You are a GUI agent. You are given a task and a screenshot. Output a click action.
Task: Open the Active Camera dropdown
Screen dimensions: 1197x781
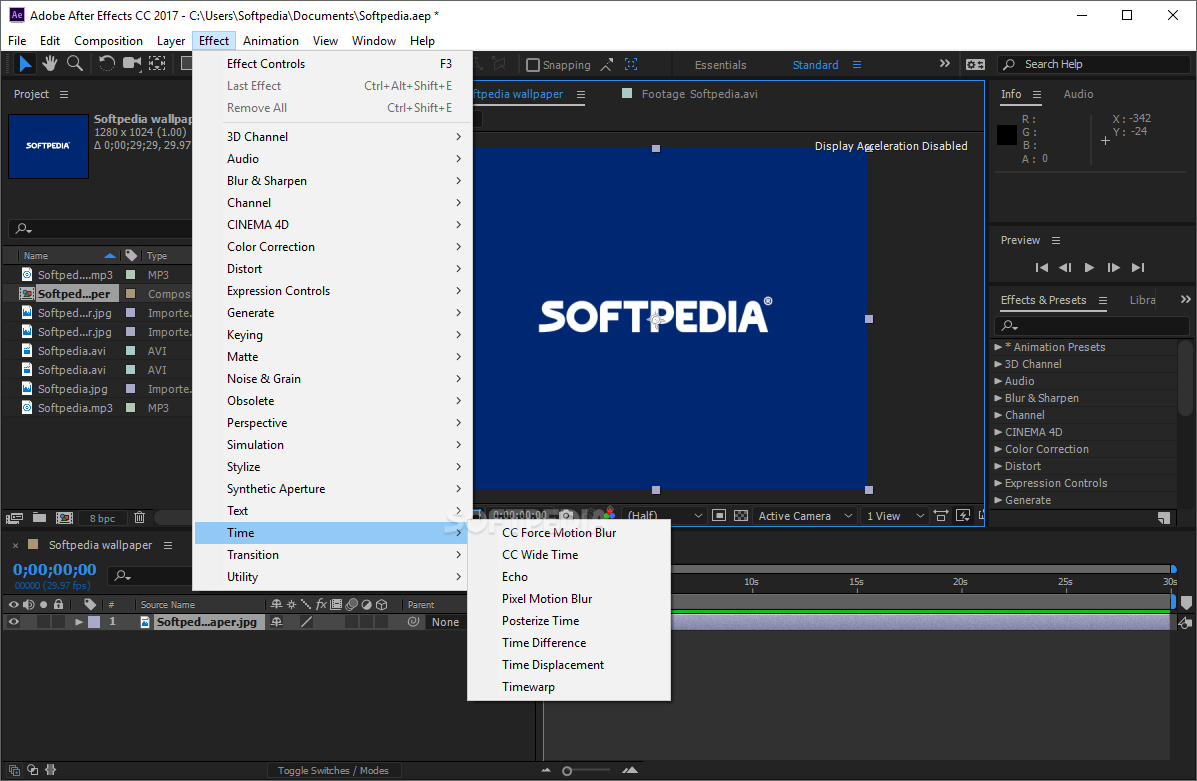pyautogui.click(x=805, y=516)
